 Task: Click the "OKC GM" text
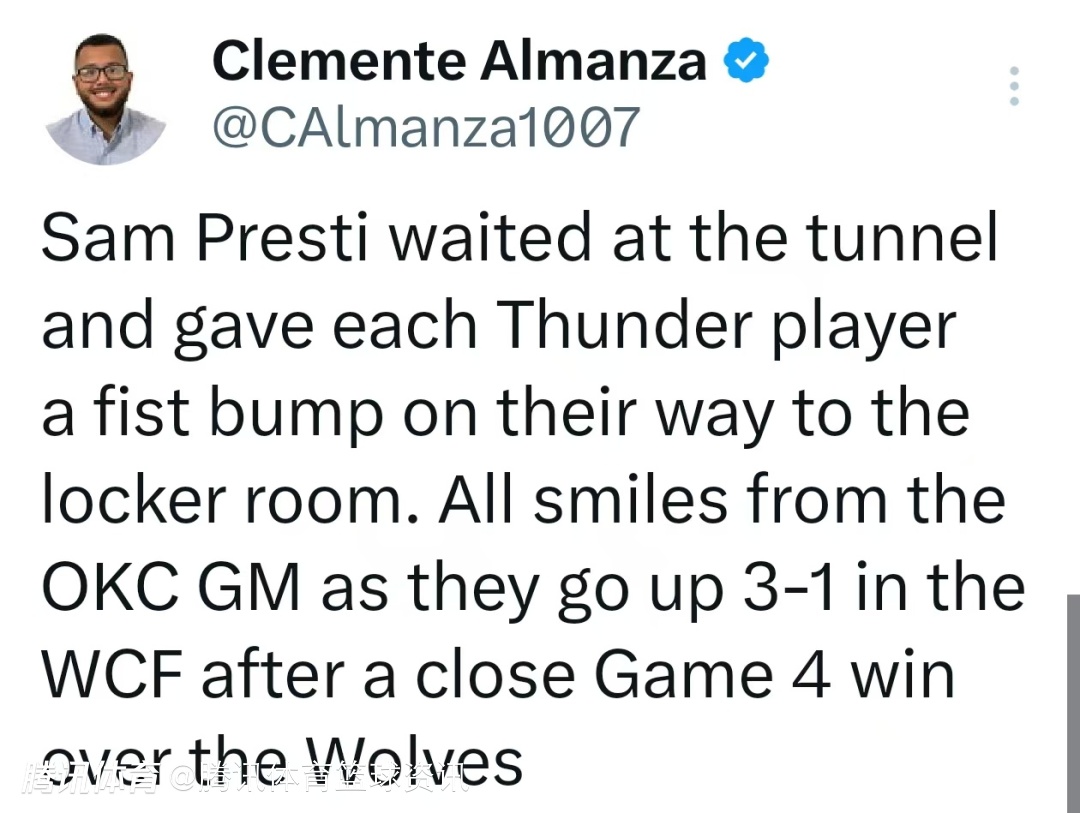[x=171, y=587]
